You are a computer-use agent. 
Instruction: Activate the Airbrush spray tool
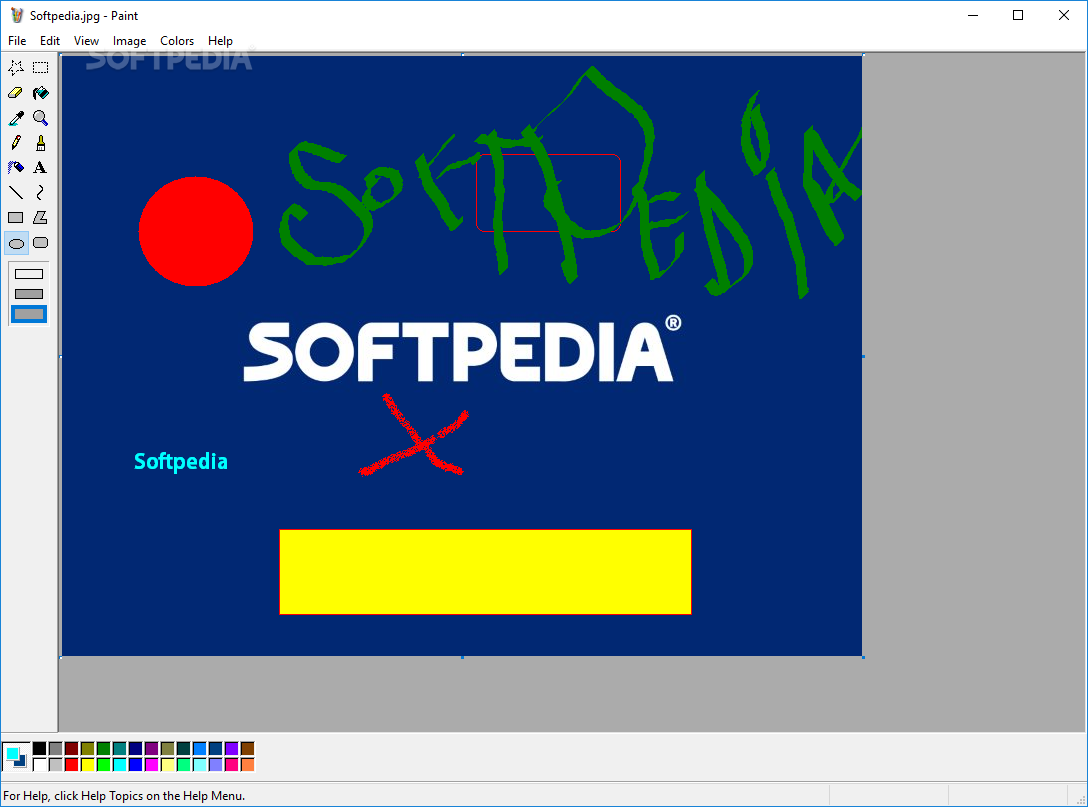(x=16, y=167)
